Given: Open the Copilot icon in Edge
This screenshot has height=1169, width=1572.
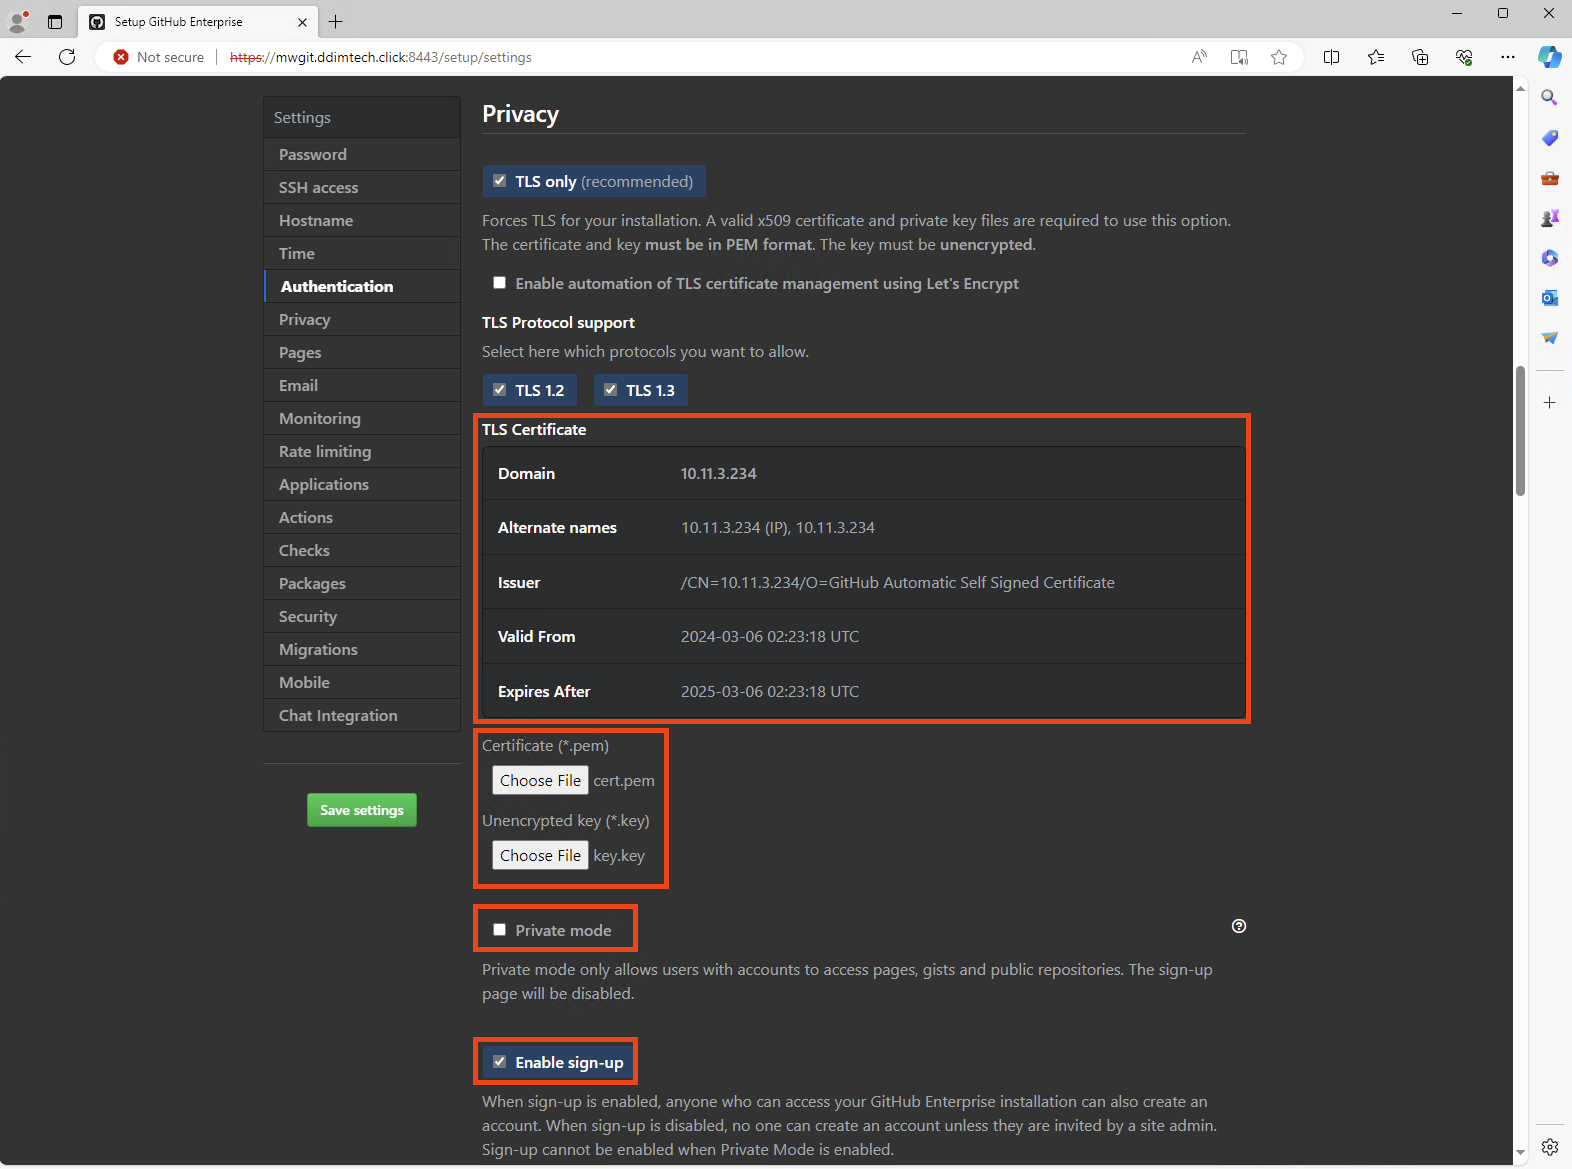Looking at the screenshot, I should pyautogui.click(x=1549, y=57).
